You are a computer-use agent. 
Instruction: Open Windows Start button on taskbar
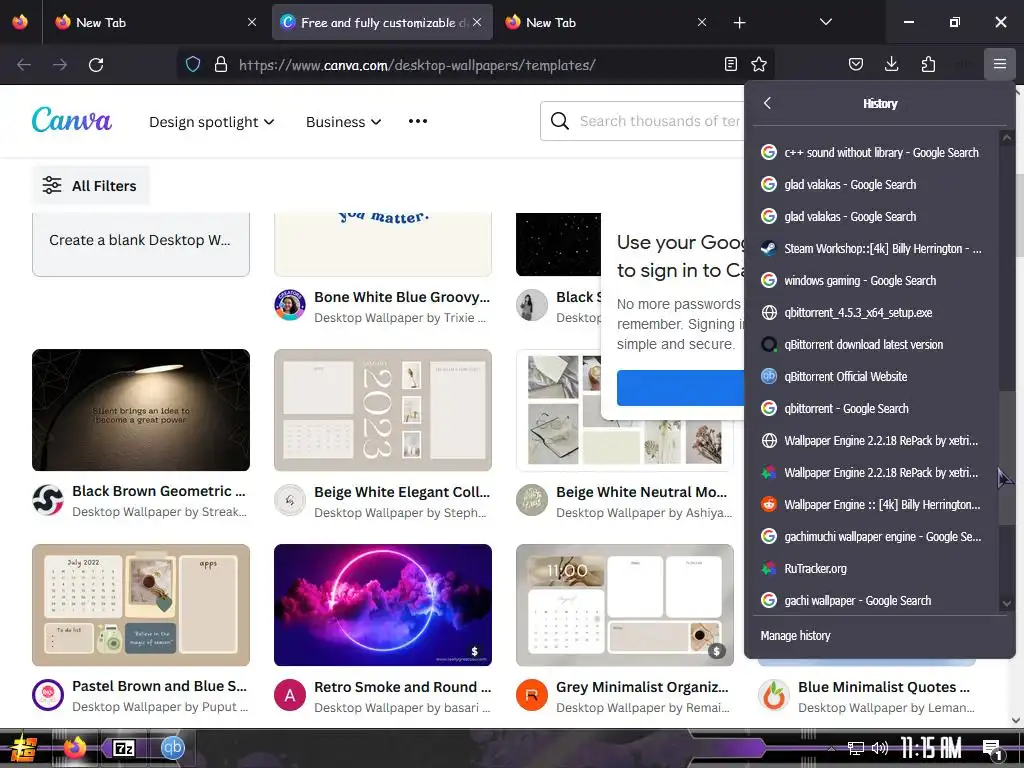[x=22, y=749]
